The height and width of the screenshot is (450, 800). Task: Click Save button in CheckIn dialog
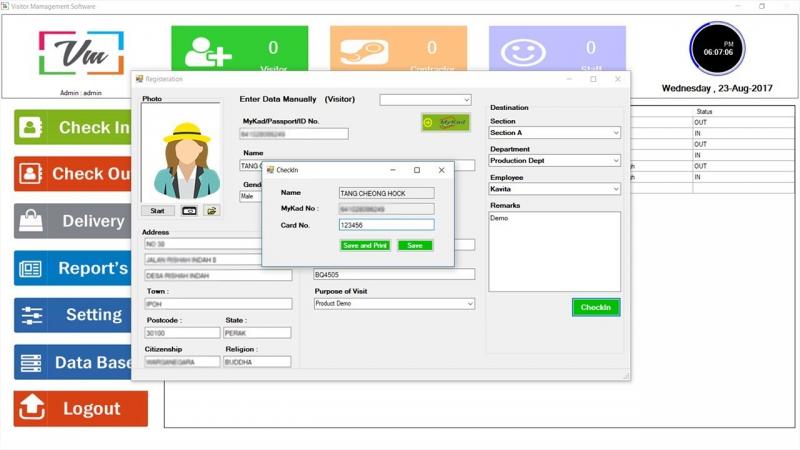click(415, 245)
